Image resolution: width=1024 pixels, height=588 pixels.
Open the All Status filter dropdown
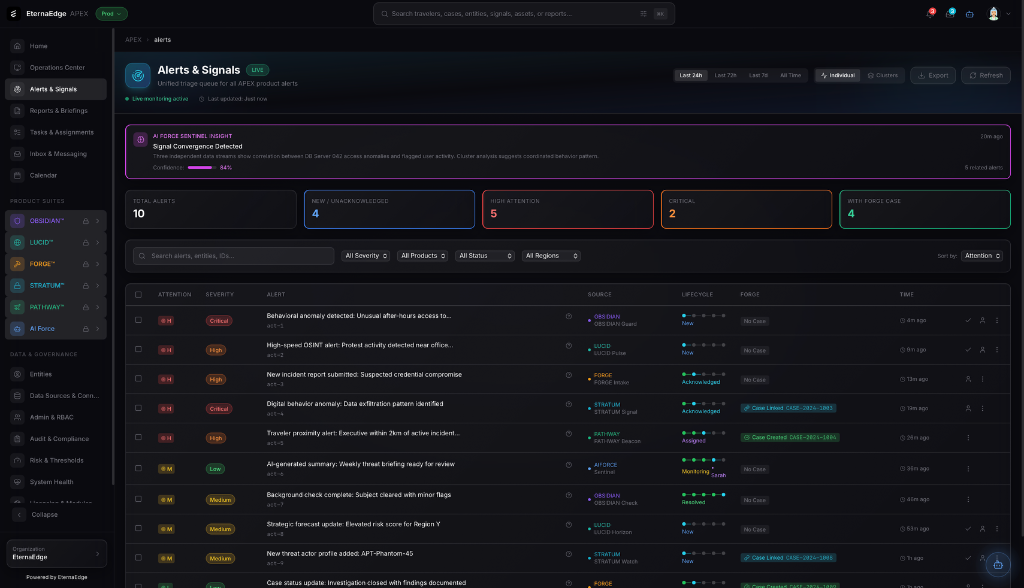[x=485, y=256]
